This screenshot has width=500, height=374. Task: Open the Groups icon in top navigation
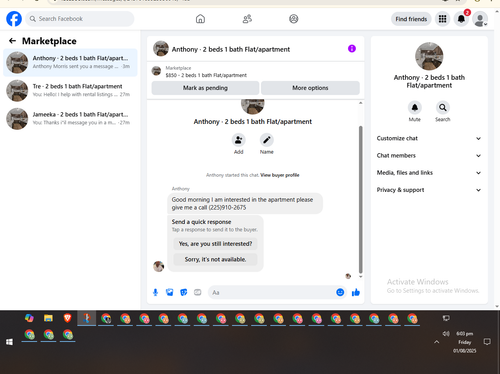tap(294, 19)
